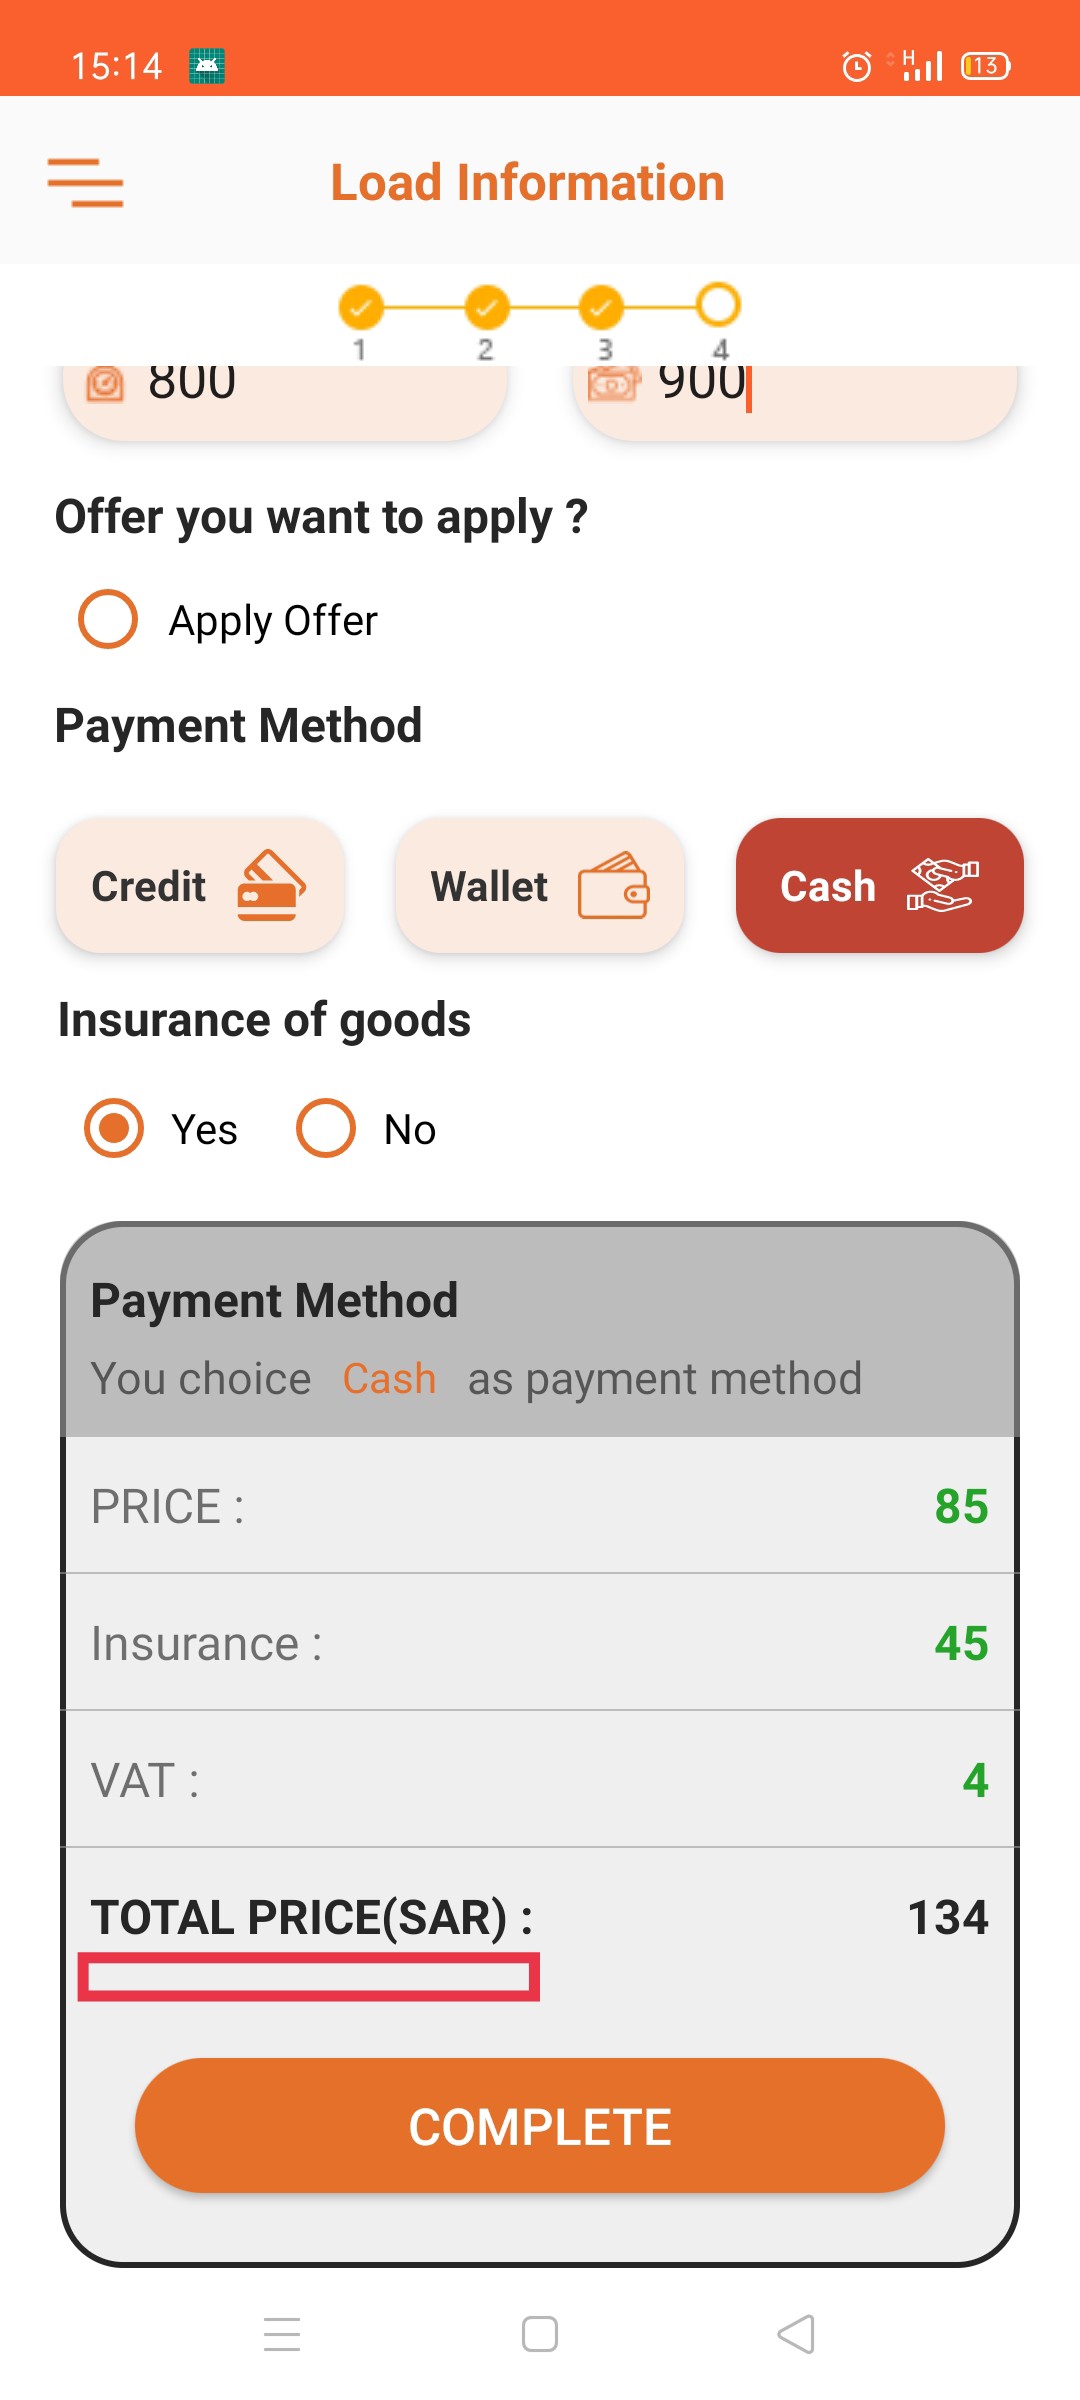Tap the cash hand icon
The width and height of the screenshot is (1080, 2400).
click(942, 886)
